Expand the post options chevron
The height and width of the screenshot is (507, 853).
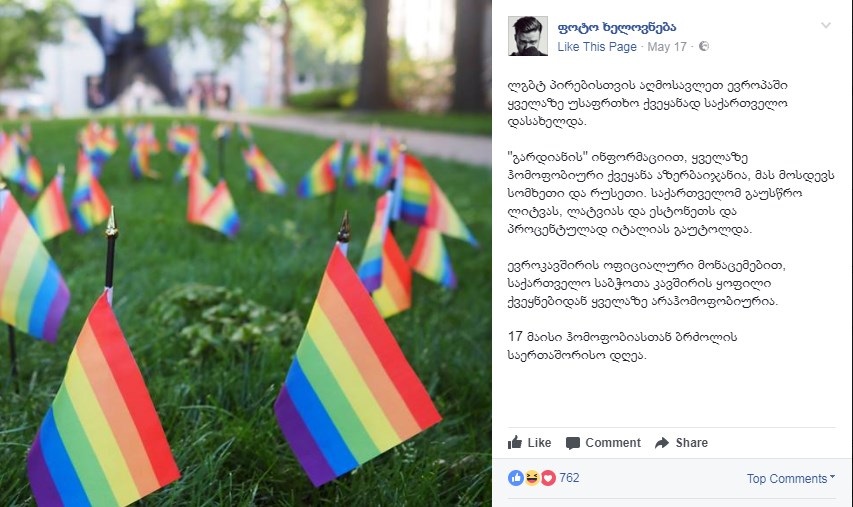[826, 25]
